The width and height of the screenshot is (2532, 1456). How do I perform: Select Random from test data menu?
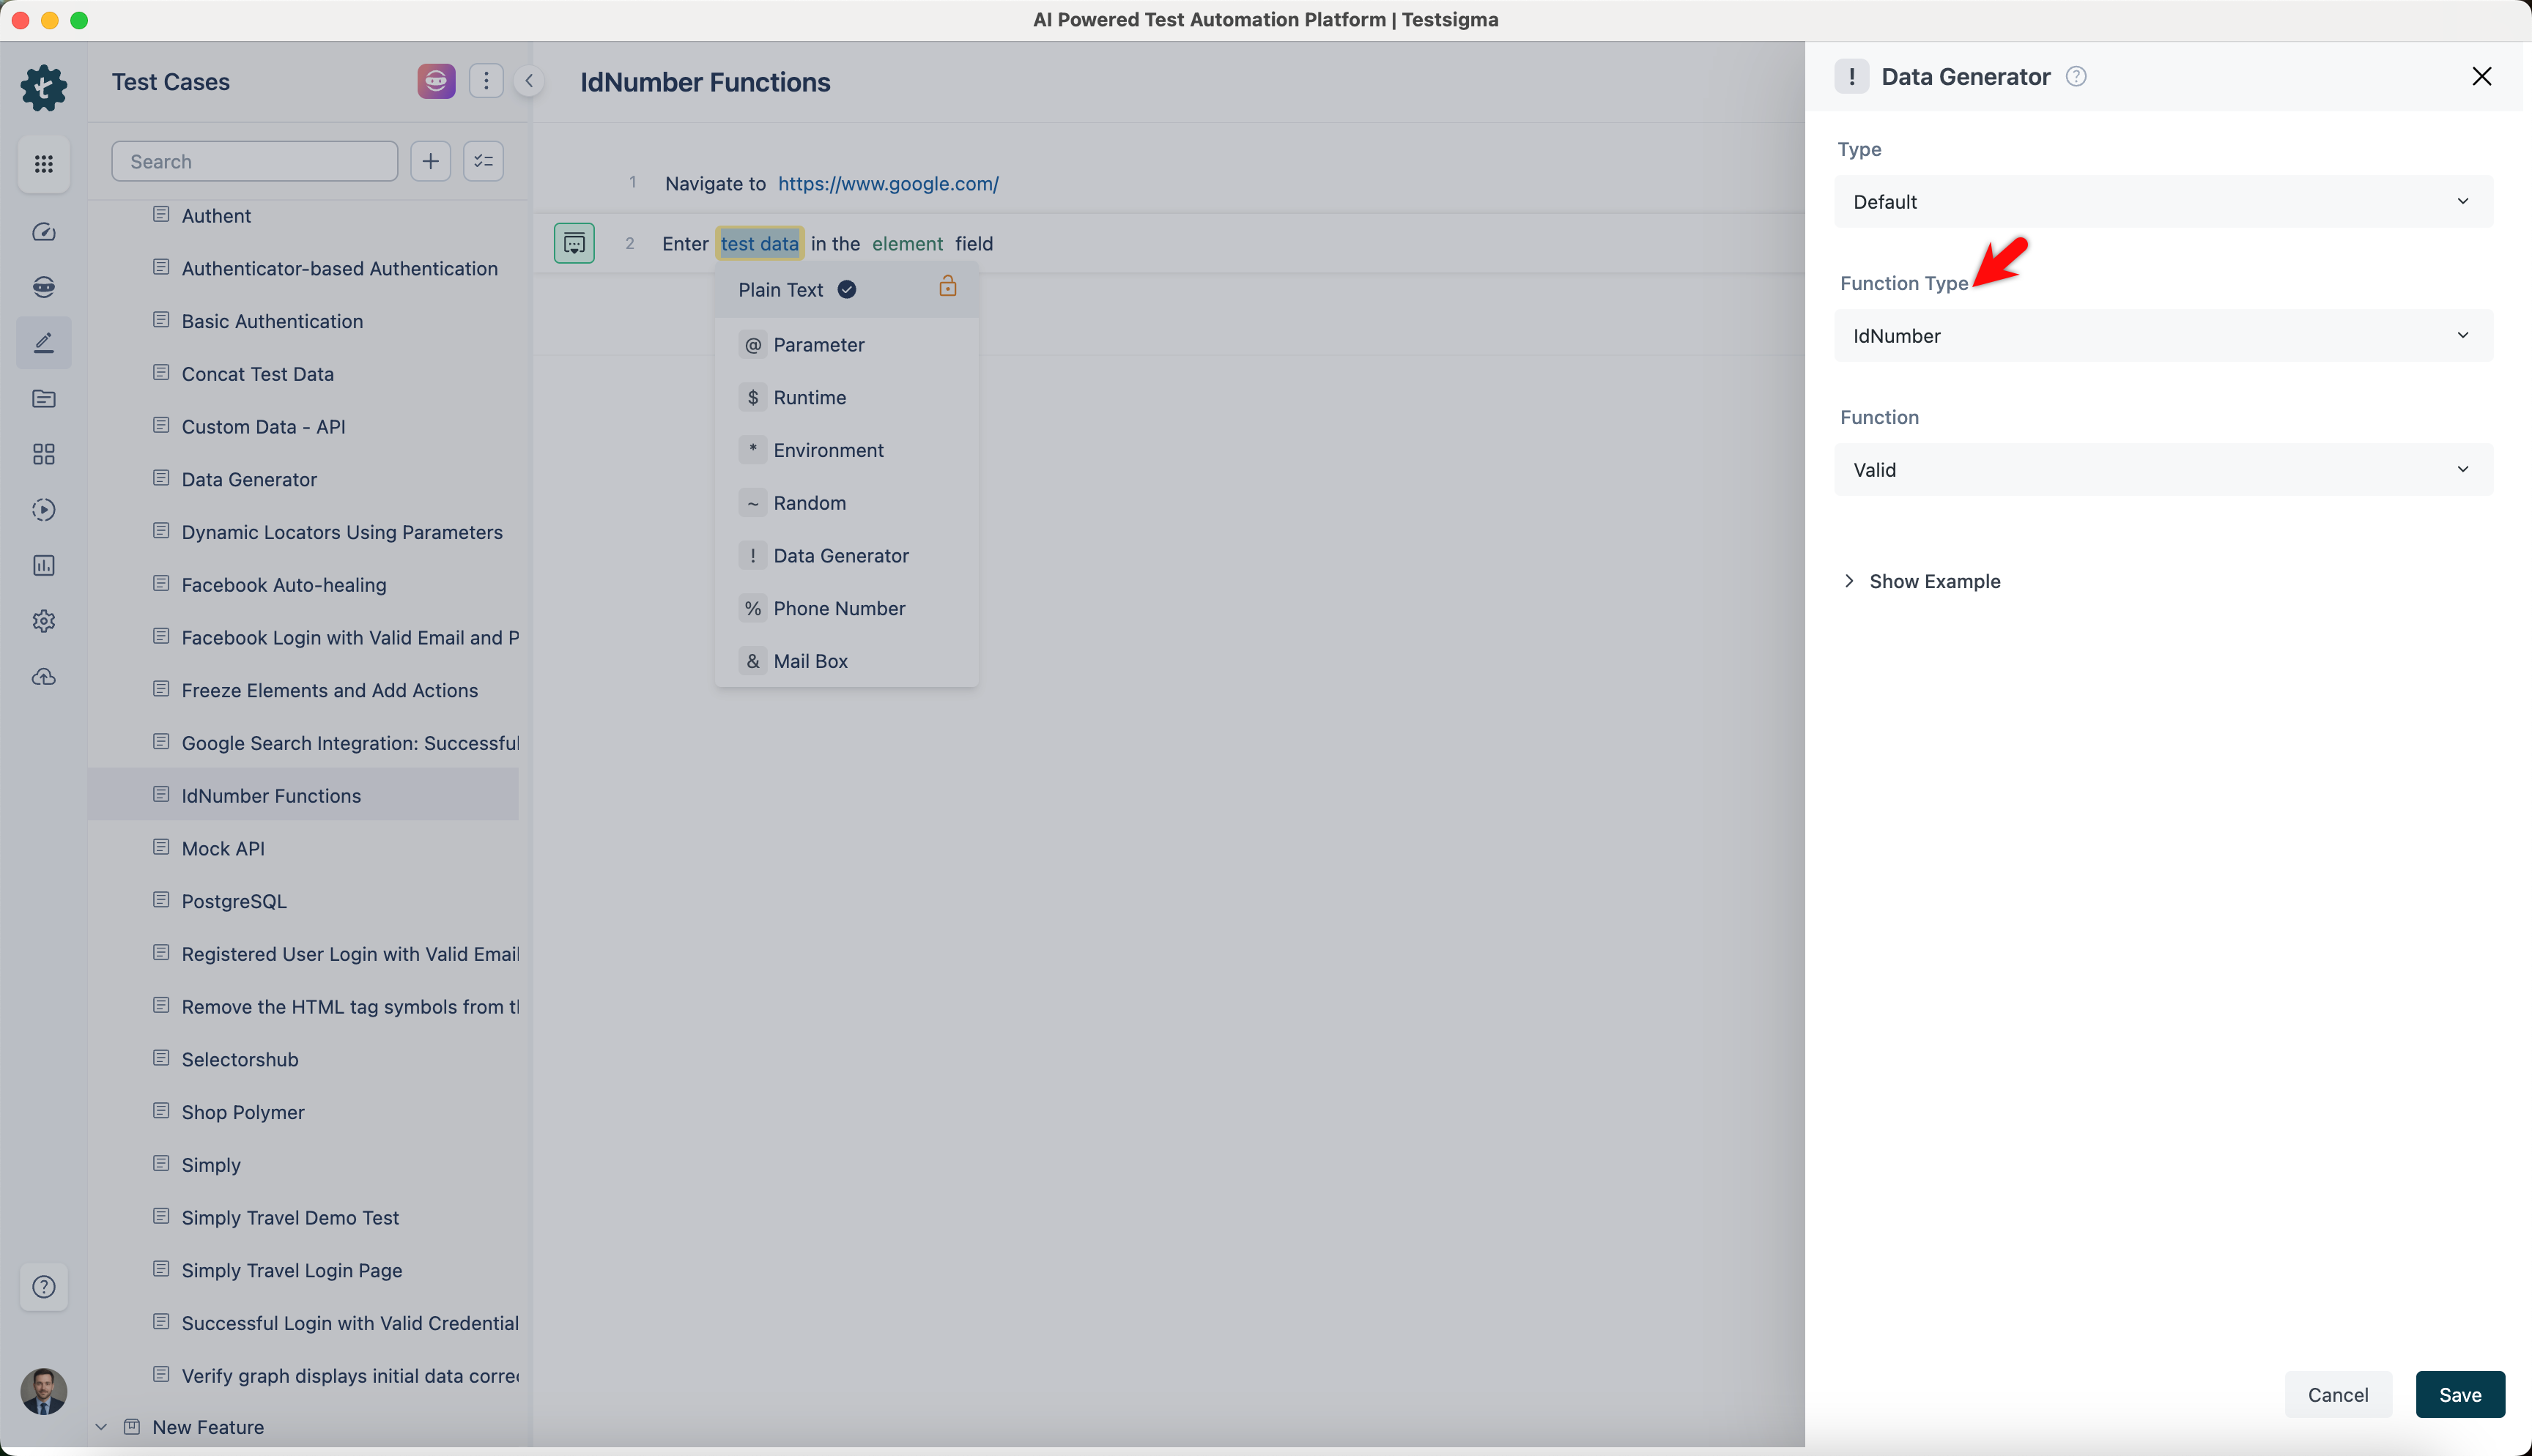(x=809, y=503)
